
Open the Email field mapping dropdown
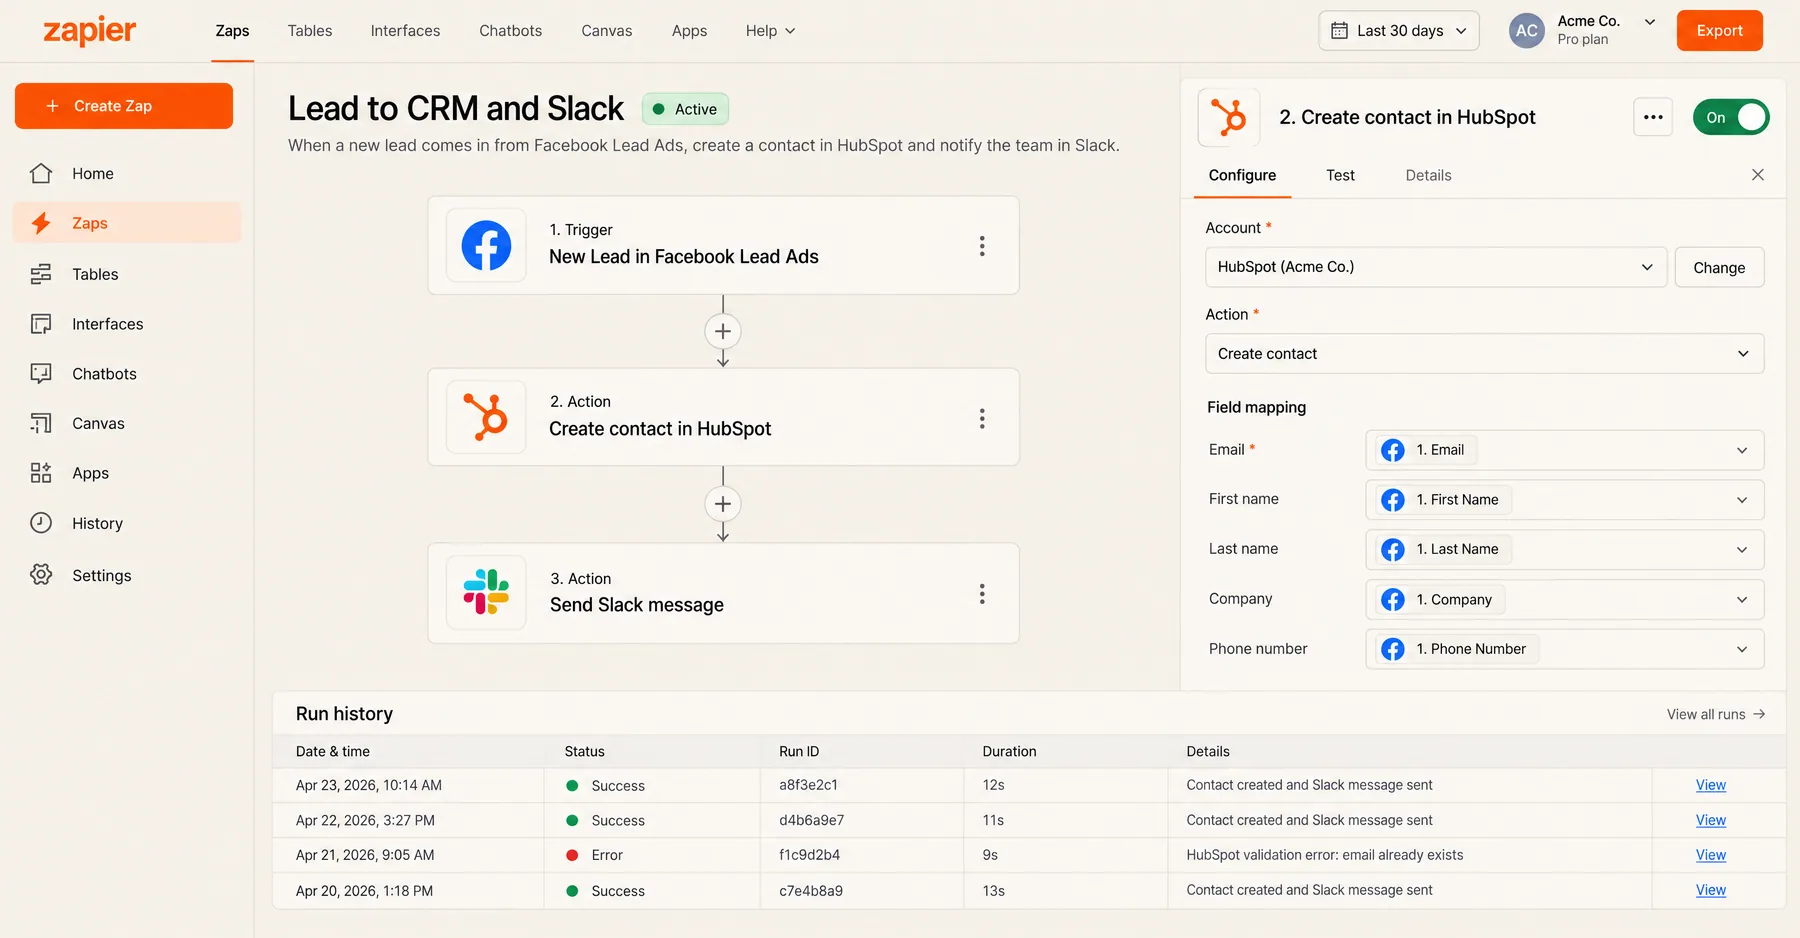coord(1565,450)
